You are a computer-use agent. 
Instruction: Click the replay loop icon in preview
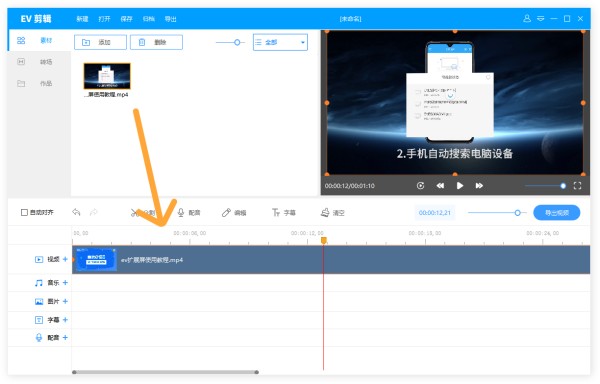coord(420,186)
